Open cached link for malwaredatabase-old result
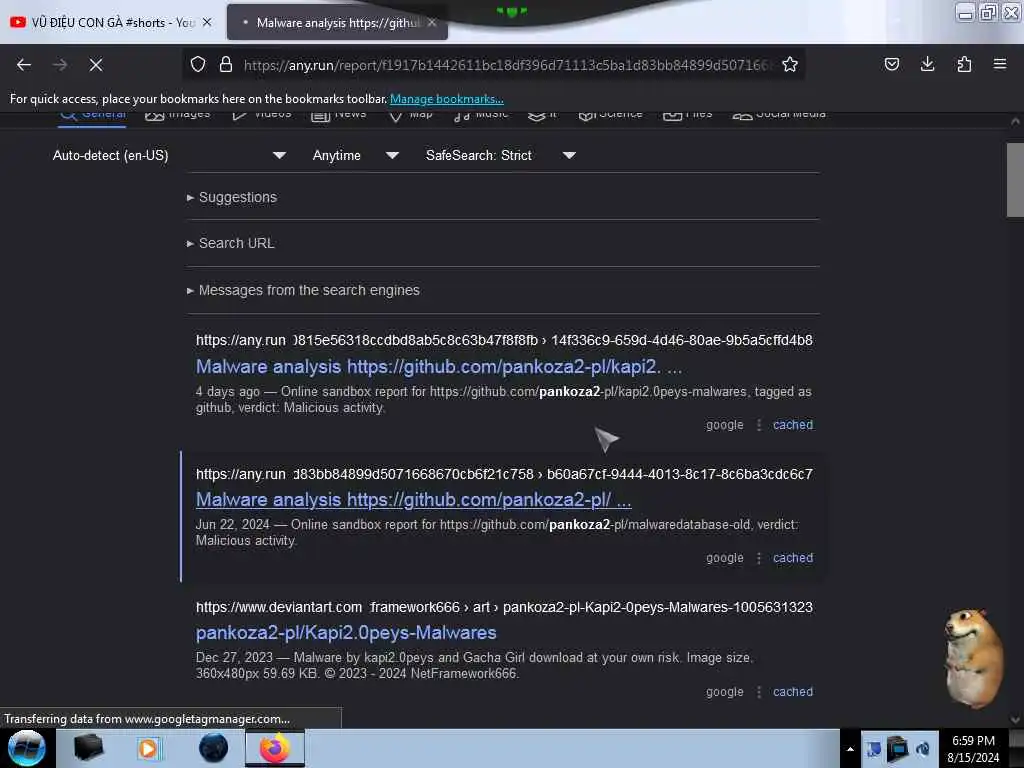The image size is (1024, 768). (793, 558)
